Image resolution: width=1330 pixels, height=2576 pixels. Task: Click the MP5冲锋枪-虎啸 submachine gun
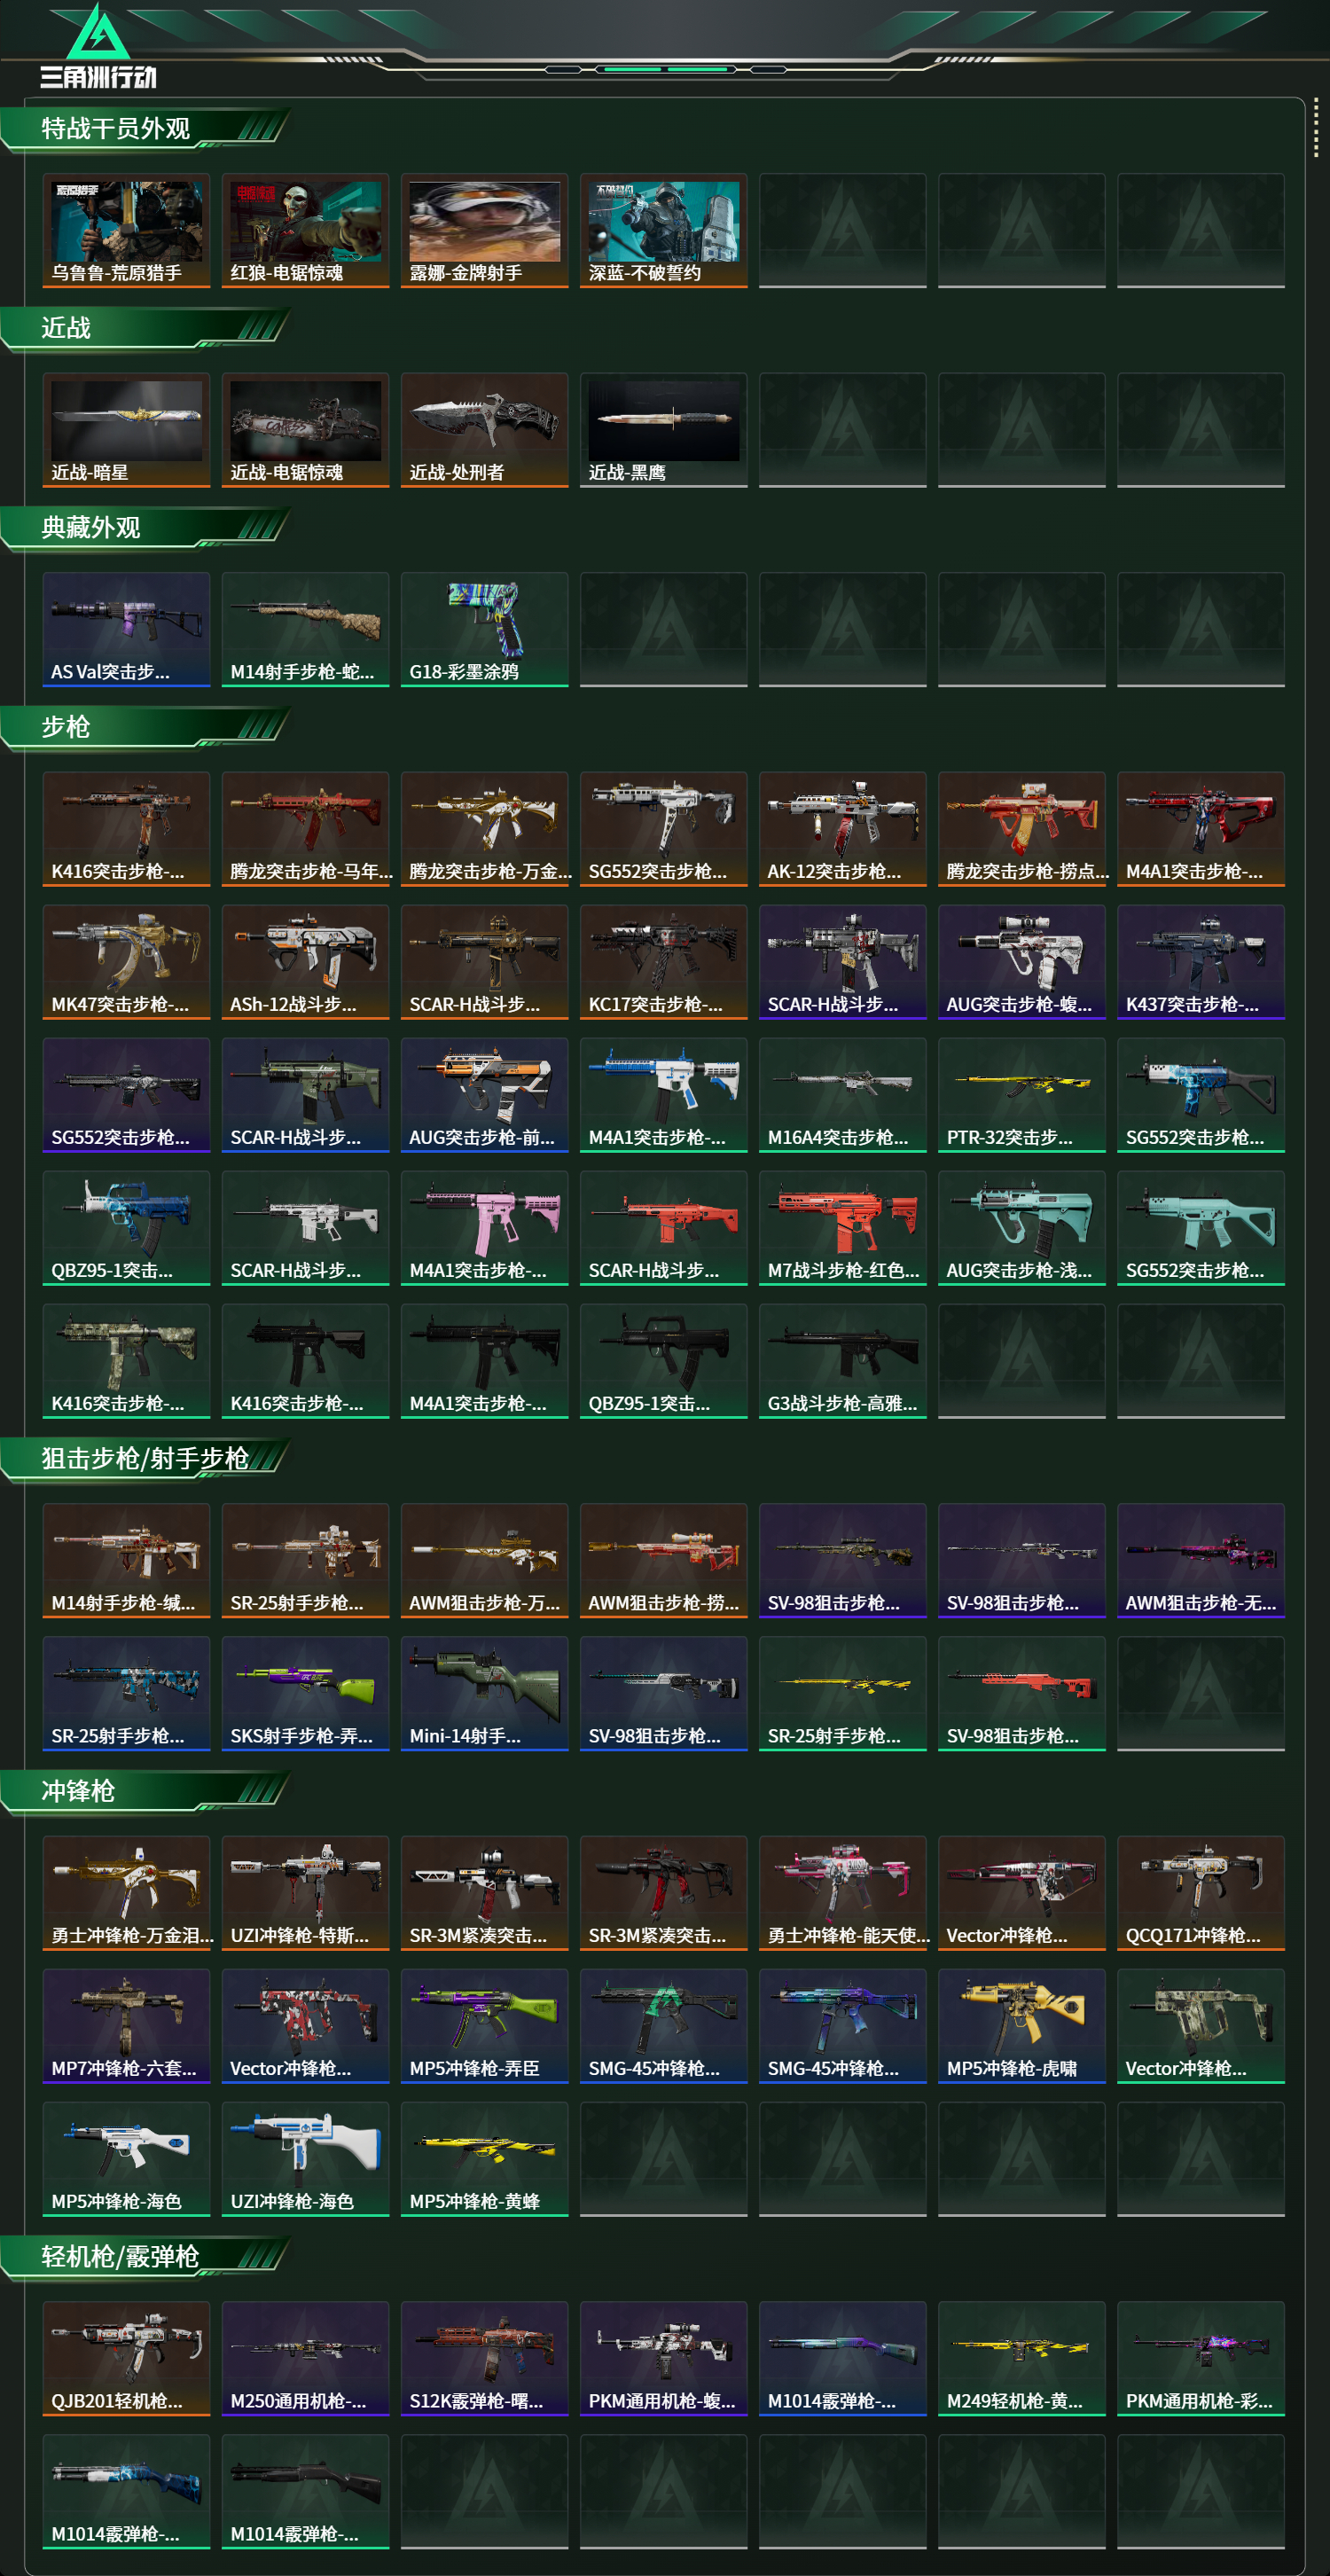click(1021, 2026)
